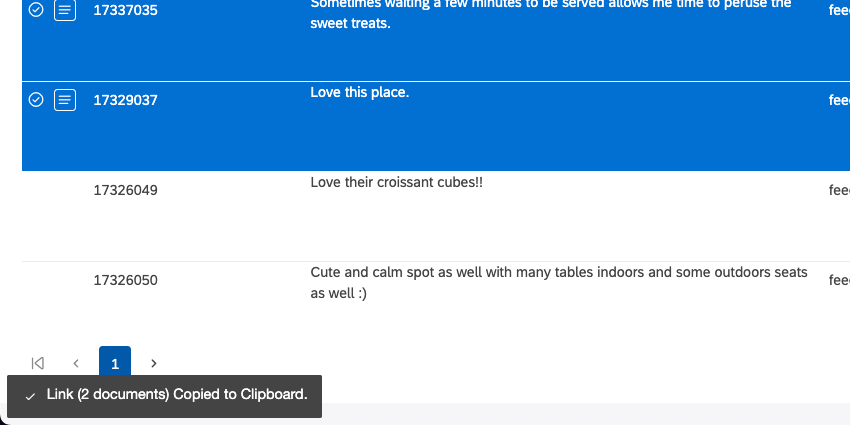Image resolution: width=850 pixels, height=425 pixels.
Task: Click the 'Sometimes waiting a few minutes' comment
Action: point(550,5)
